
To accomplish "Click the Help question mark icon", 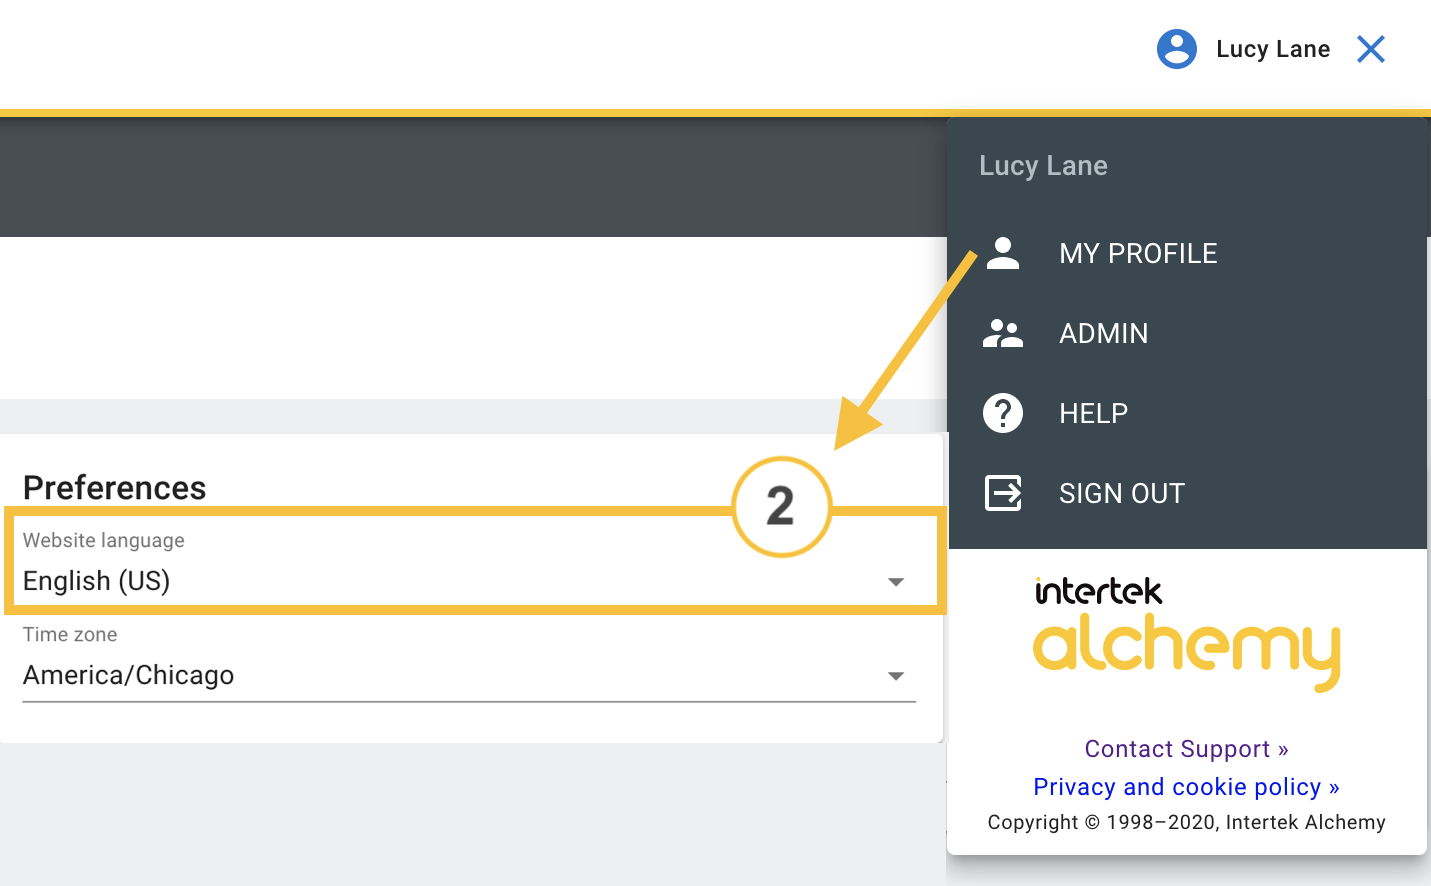I will point(1003,413).
